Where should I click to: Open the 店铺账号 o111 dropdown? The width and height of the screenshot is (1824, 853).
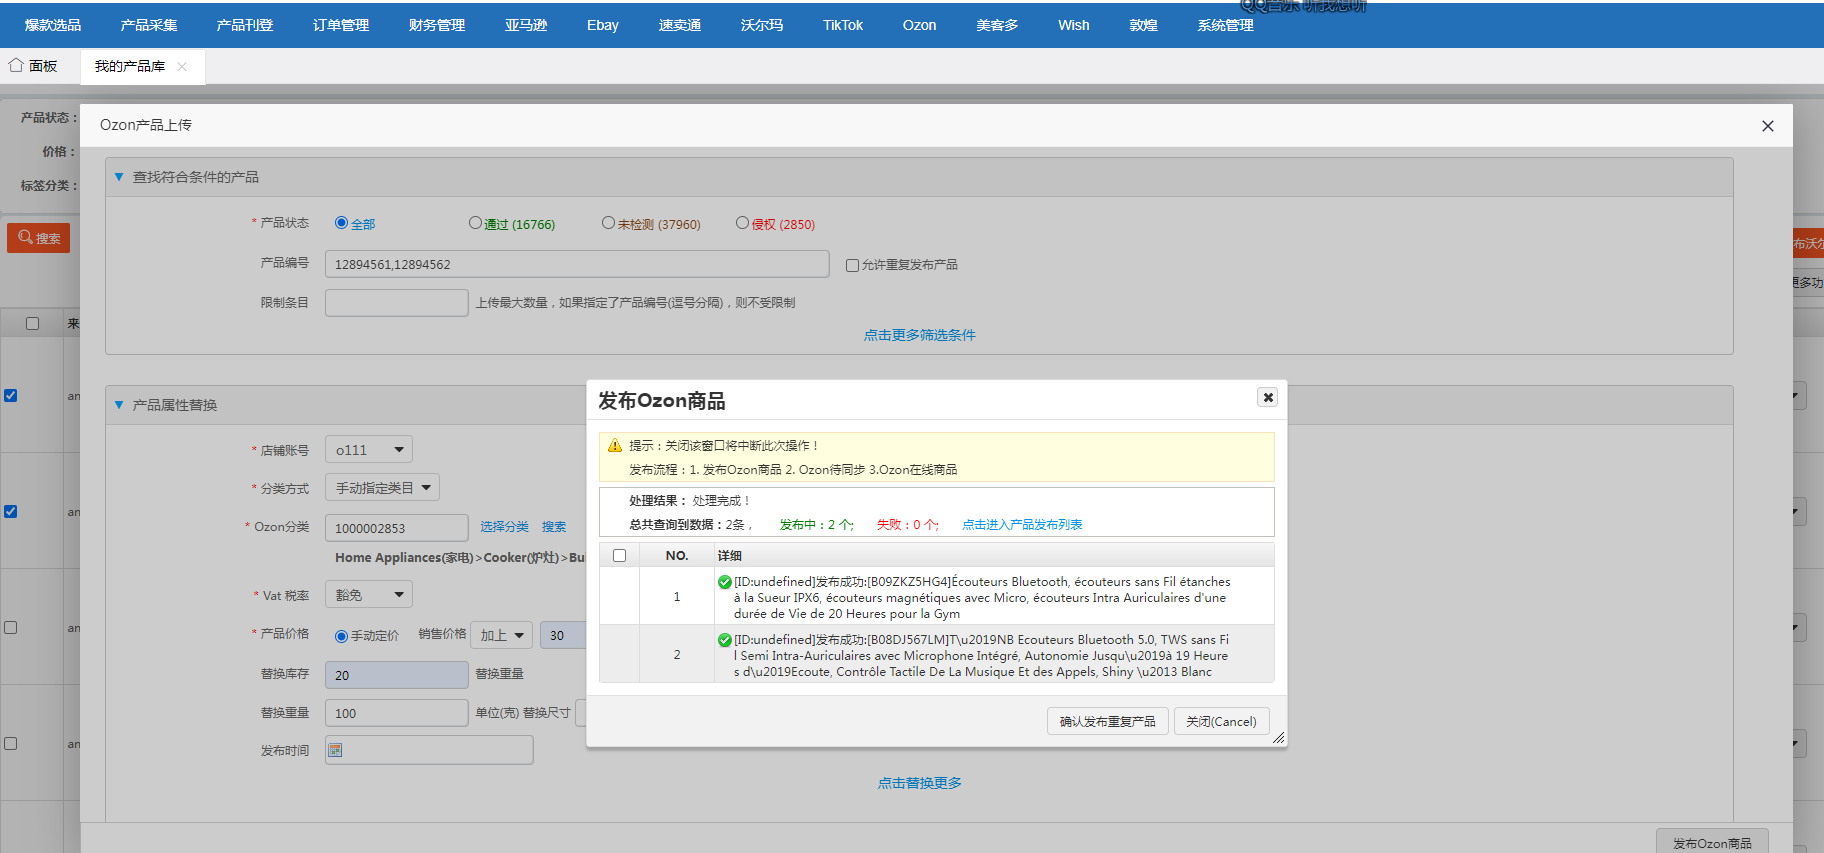369,450
